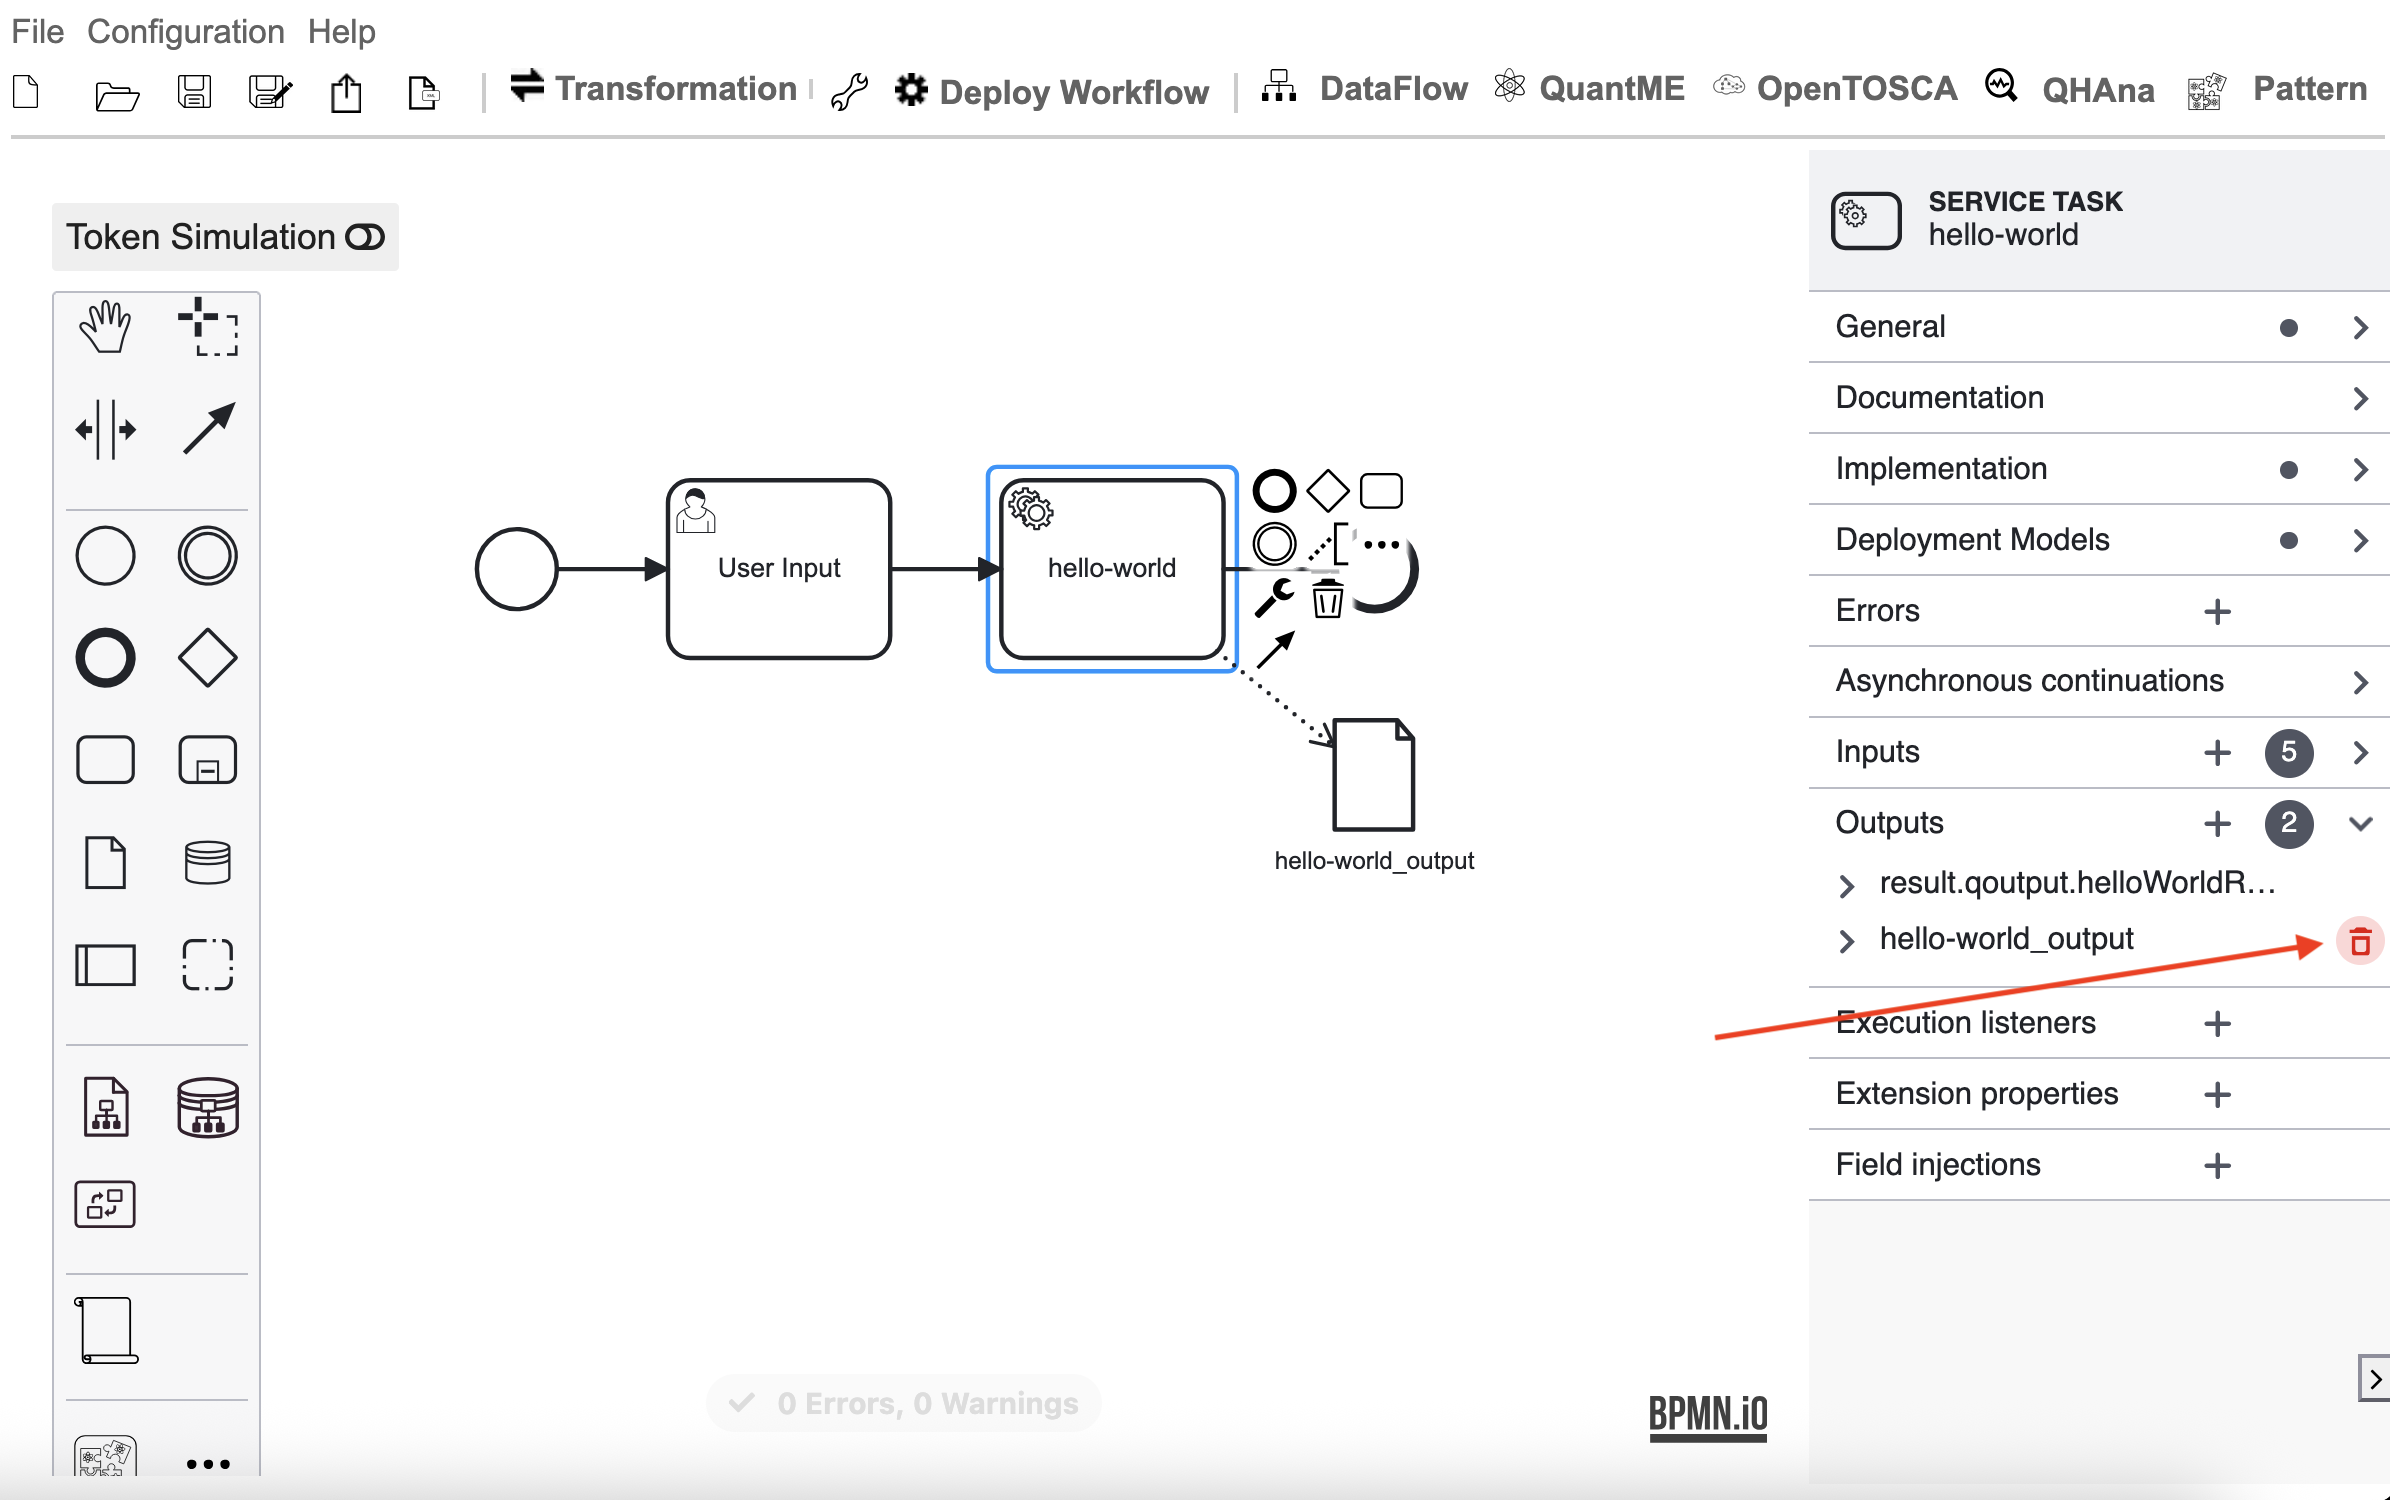Screen dimensions: 2390x1500
Task: Add a new Execution listener
Action: tap(2217, 1024)
